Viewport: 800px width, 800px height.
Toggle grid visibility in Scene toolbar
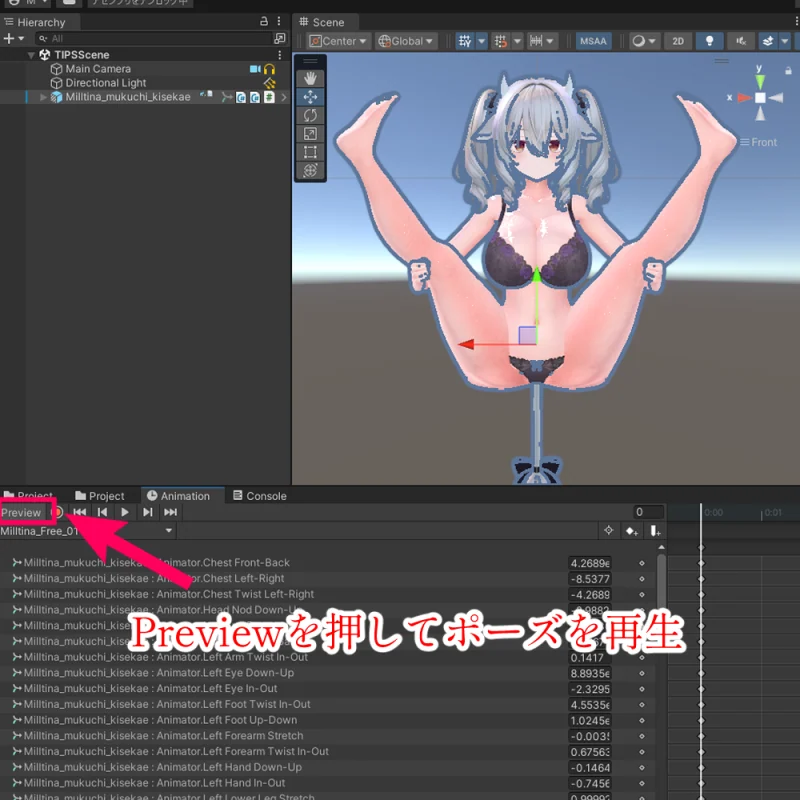click(465, 41)
